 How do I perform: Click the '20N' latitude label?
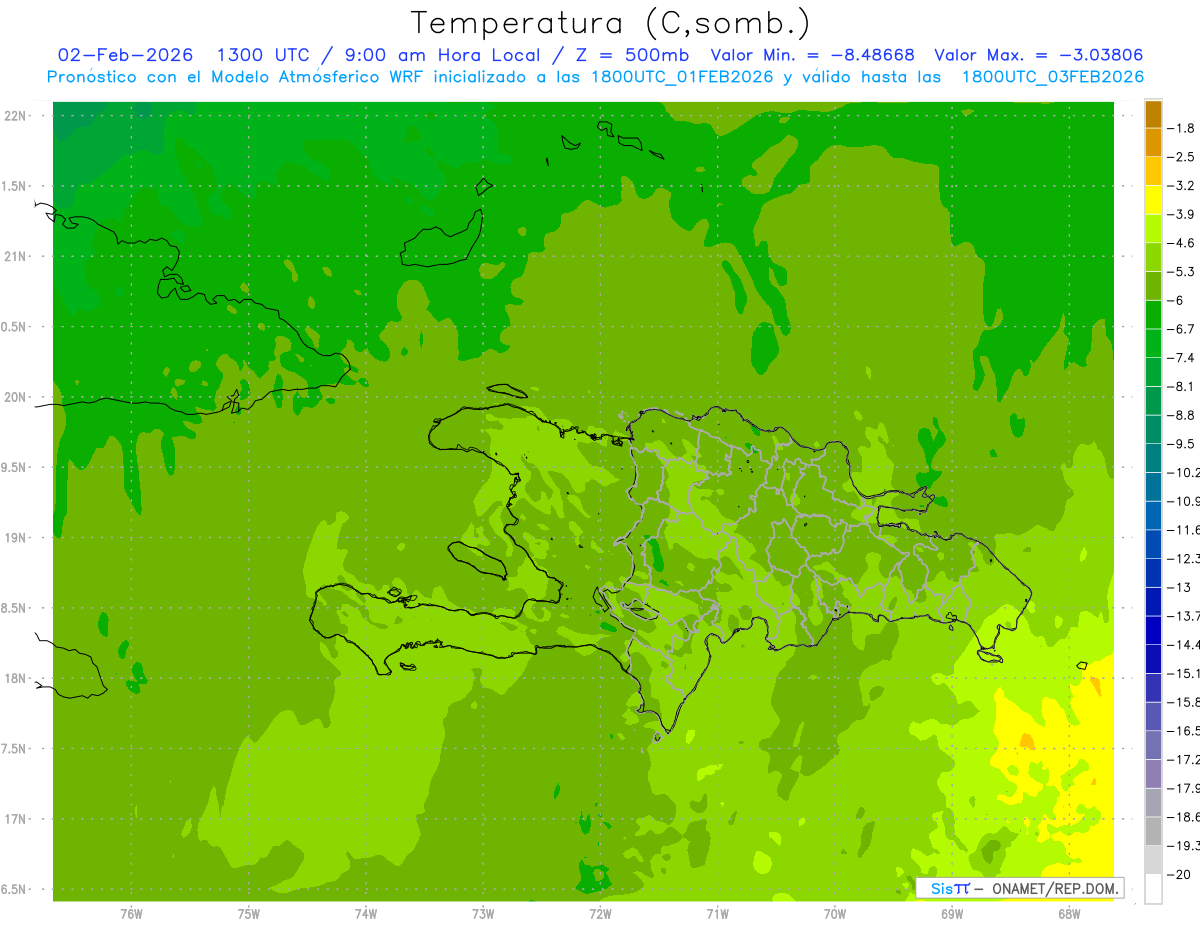pos(14,397)
